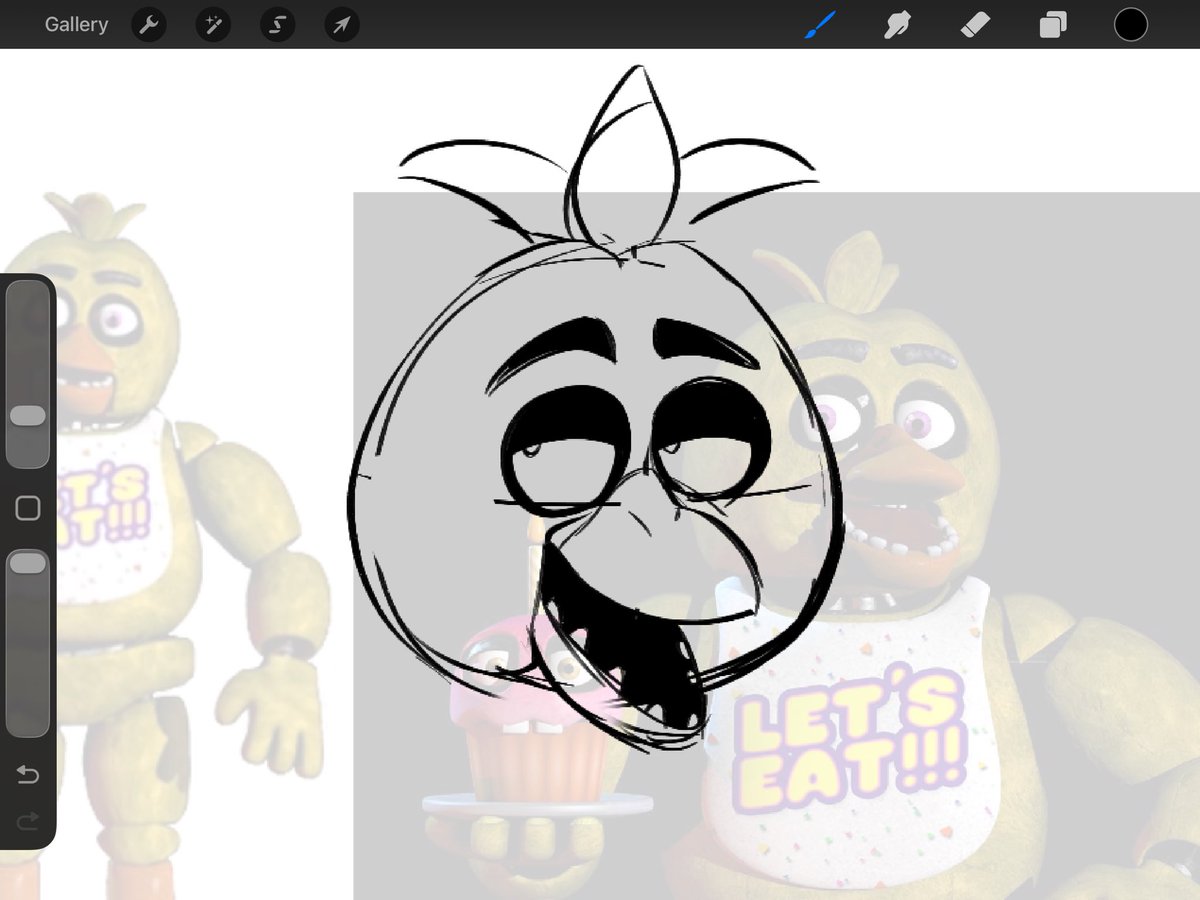This screenshot has width=1200, height=900.
Task: Open the Adjustments magic wand menu
Action: pyautogui.click(x=214, y=25)
